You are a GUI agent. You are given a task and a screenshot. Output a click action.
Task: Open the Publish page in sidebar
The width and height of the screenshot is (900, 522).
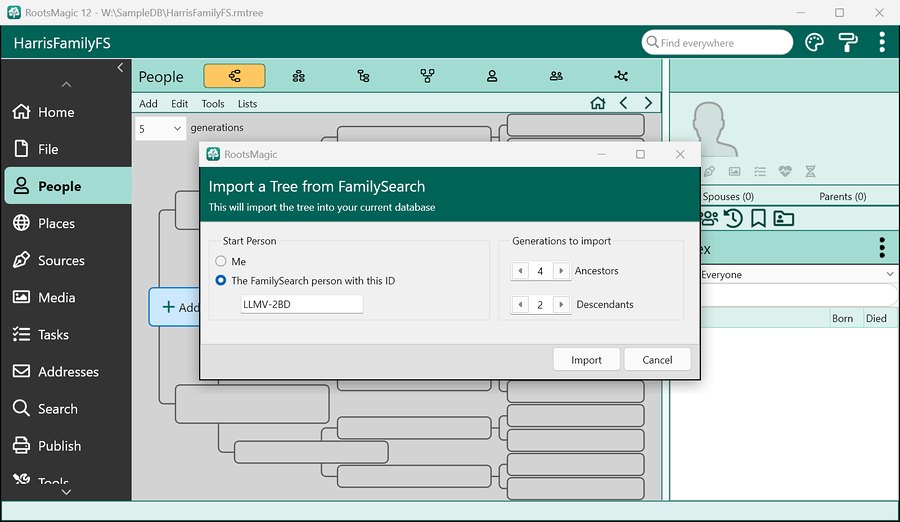(68, 446)
